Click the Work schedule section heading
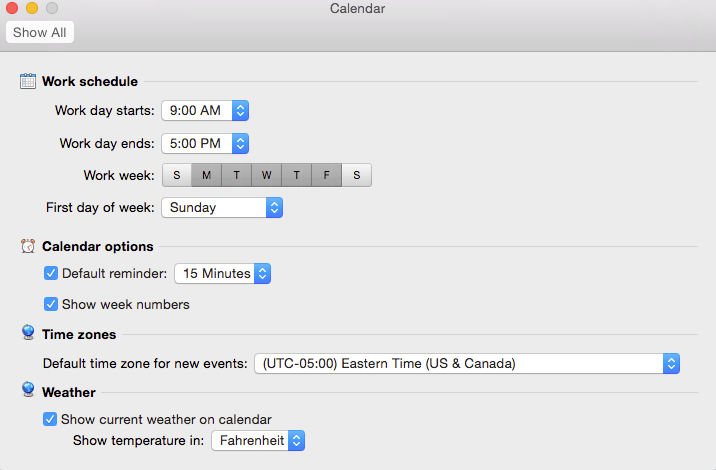716x470 pixels. (x=90, y=81)
